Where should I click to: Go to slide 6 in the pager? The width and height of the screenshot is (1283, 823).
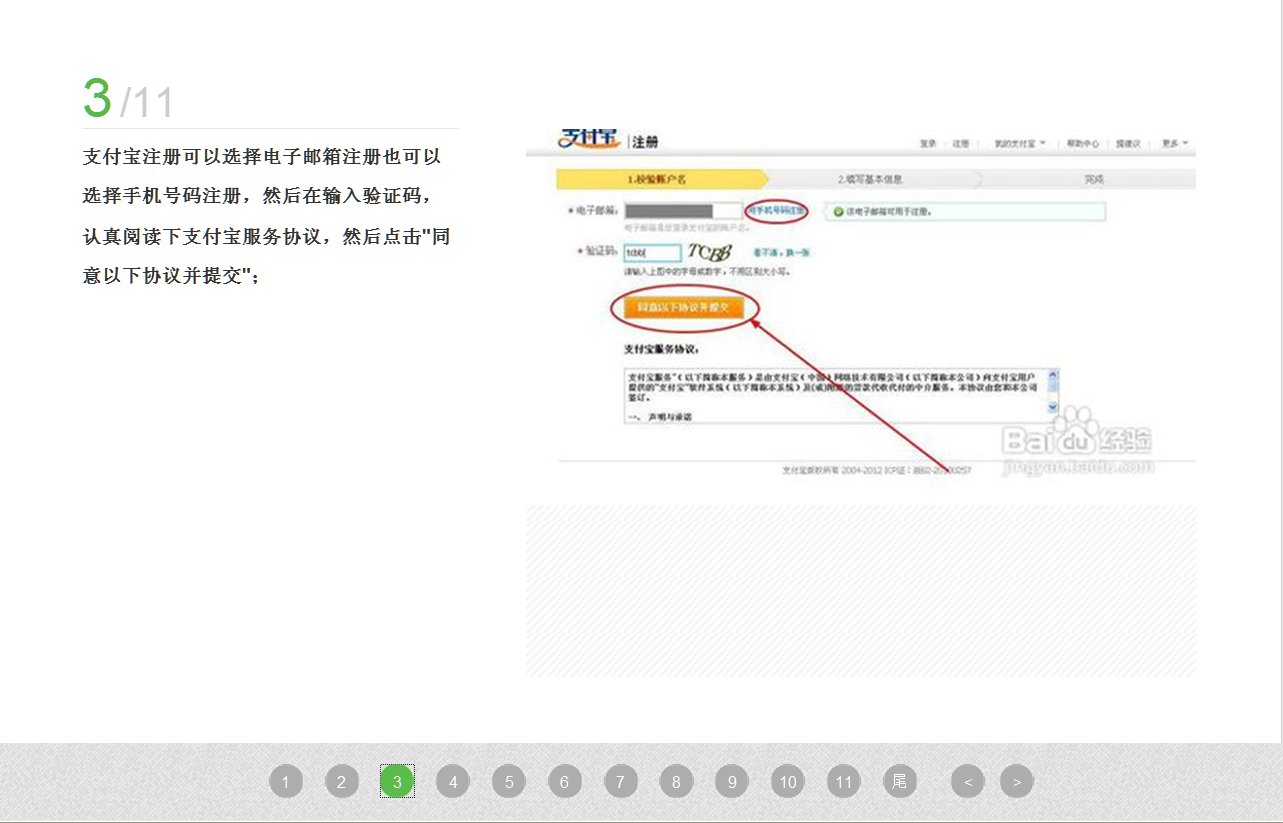(x=565, y=781)
